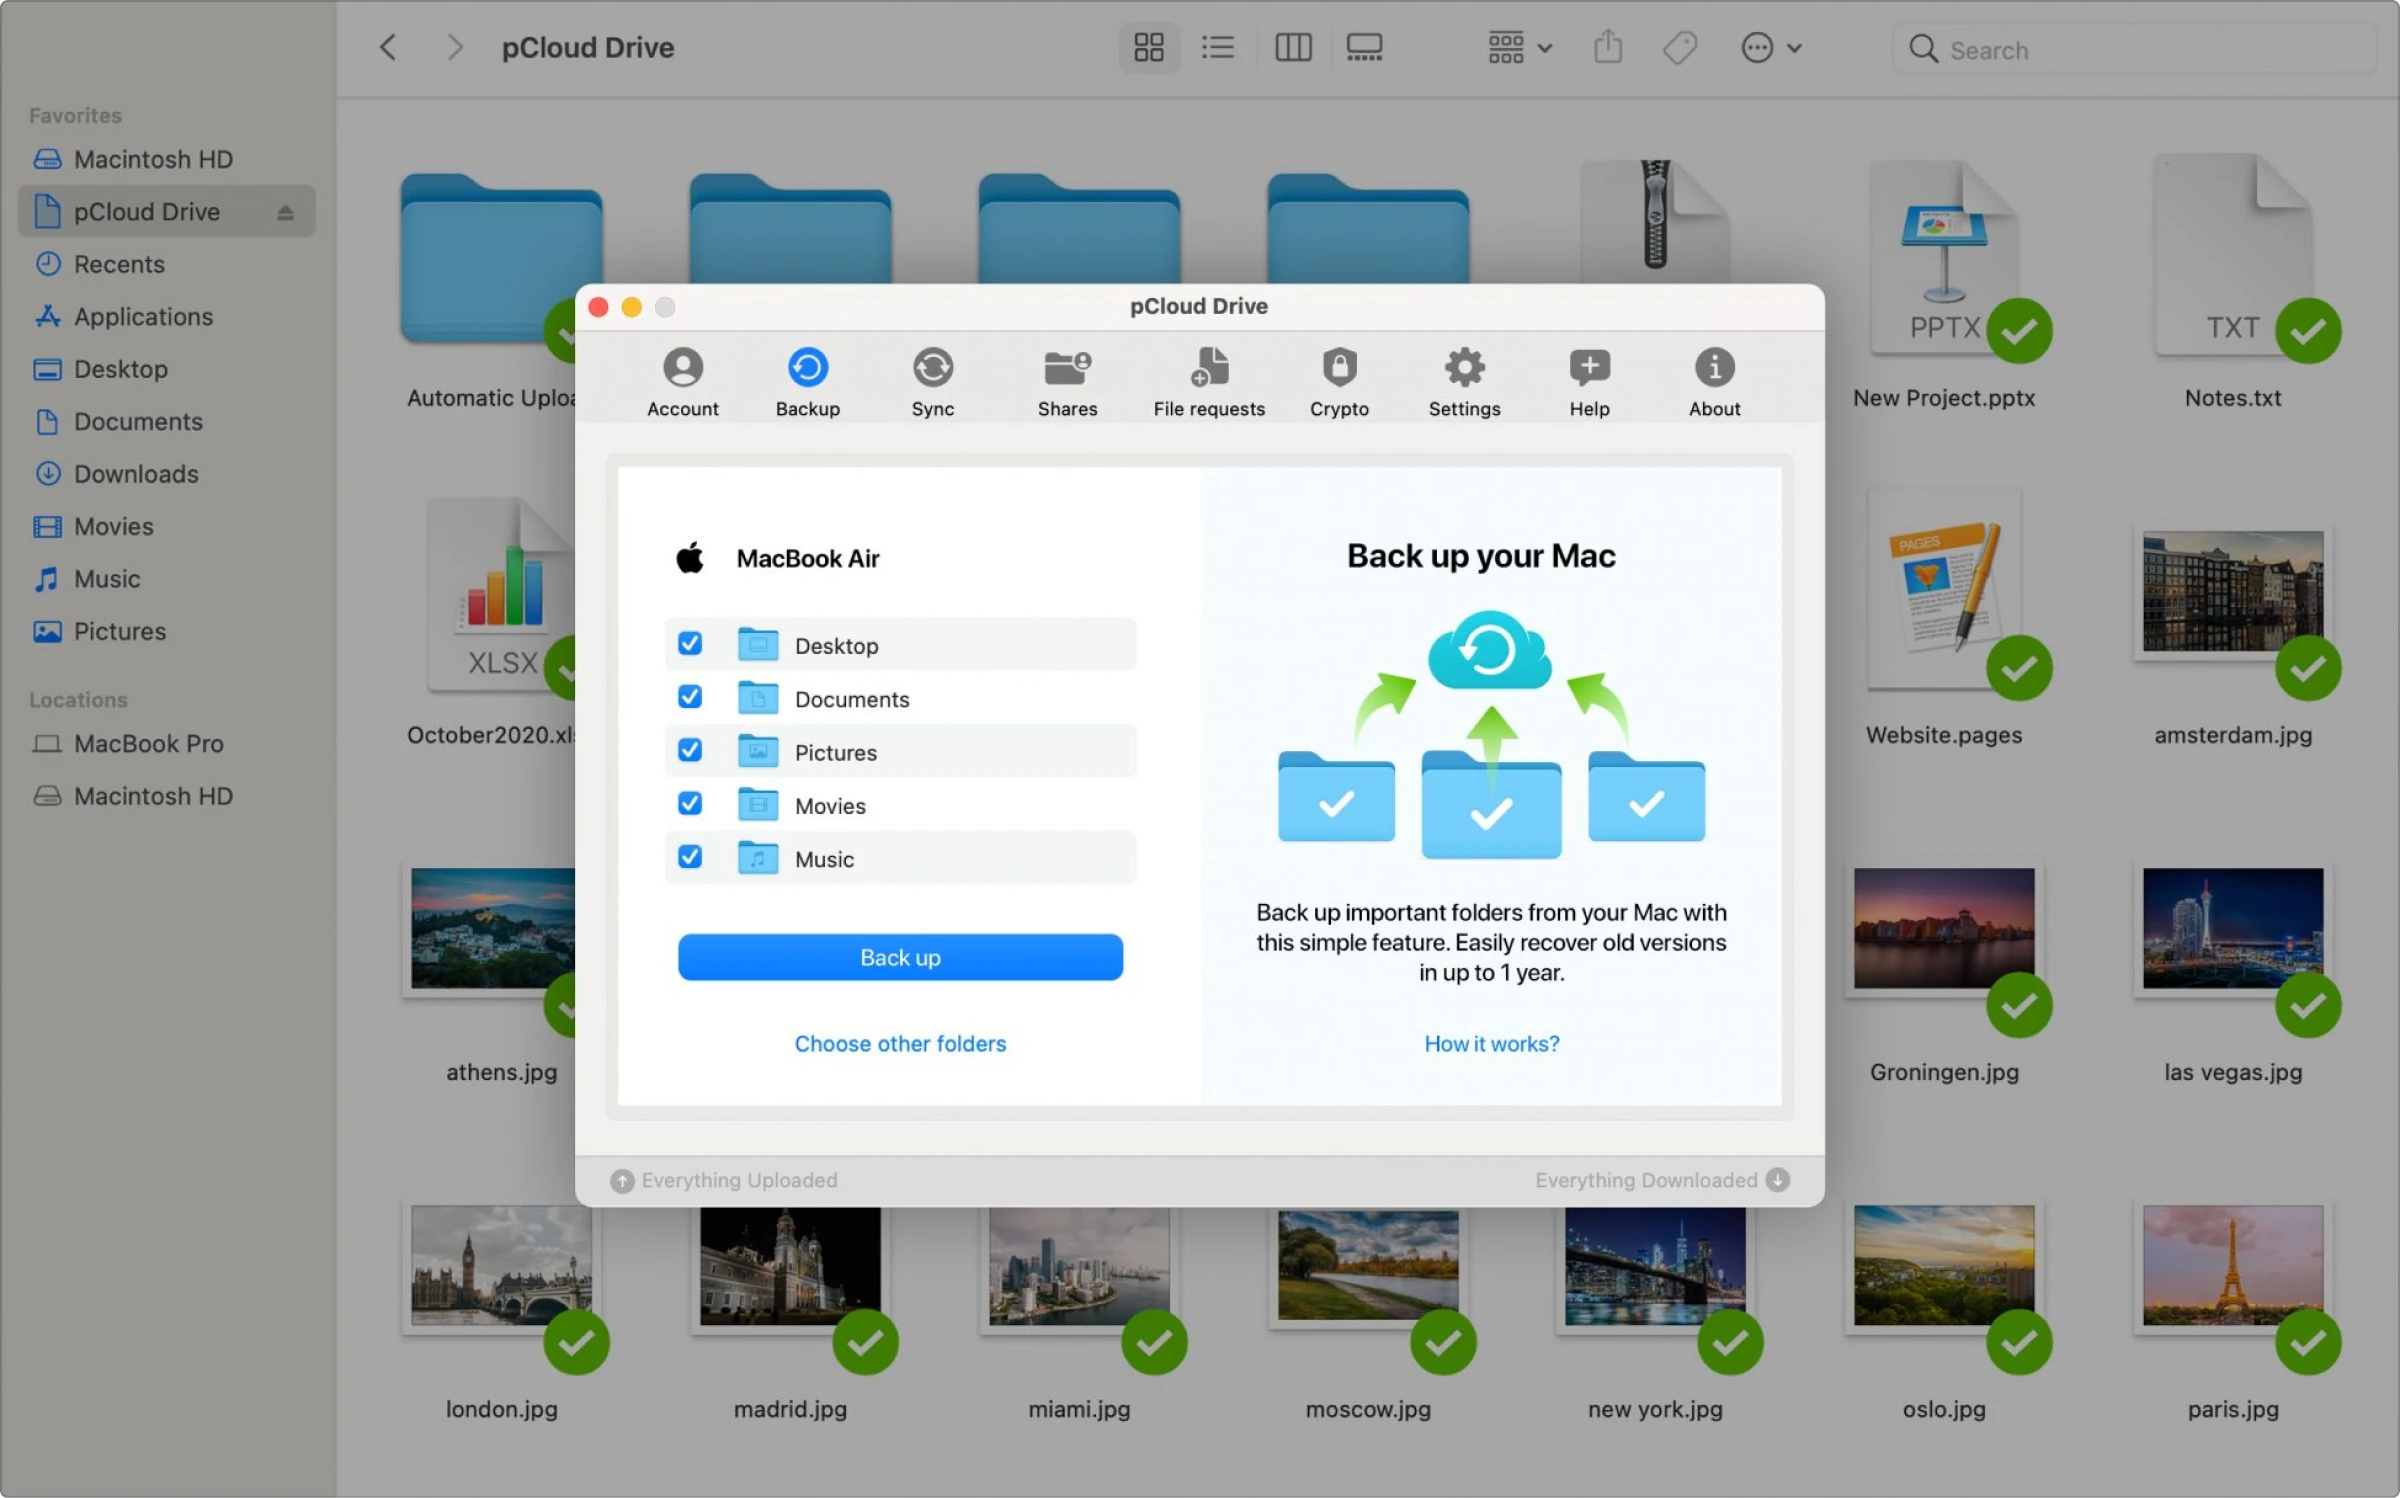This screenshot has height=1498, width=2400.
Task: Select the Backup tab
Action: coord(806,378)
